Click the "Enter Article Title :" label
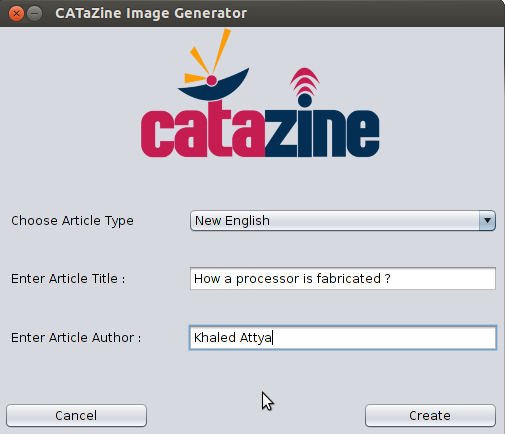The width and height of the screenshot is (505, 434). coord(68,279)
